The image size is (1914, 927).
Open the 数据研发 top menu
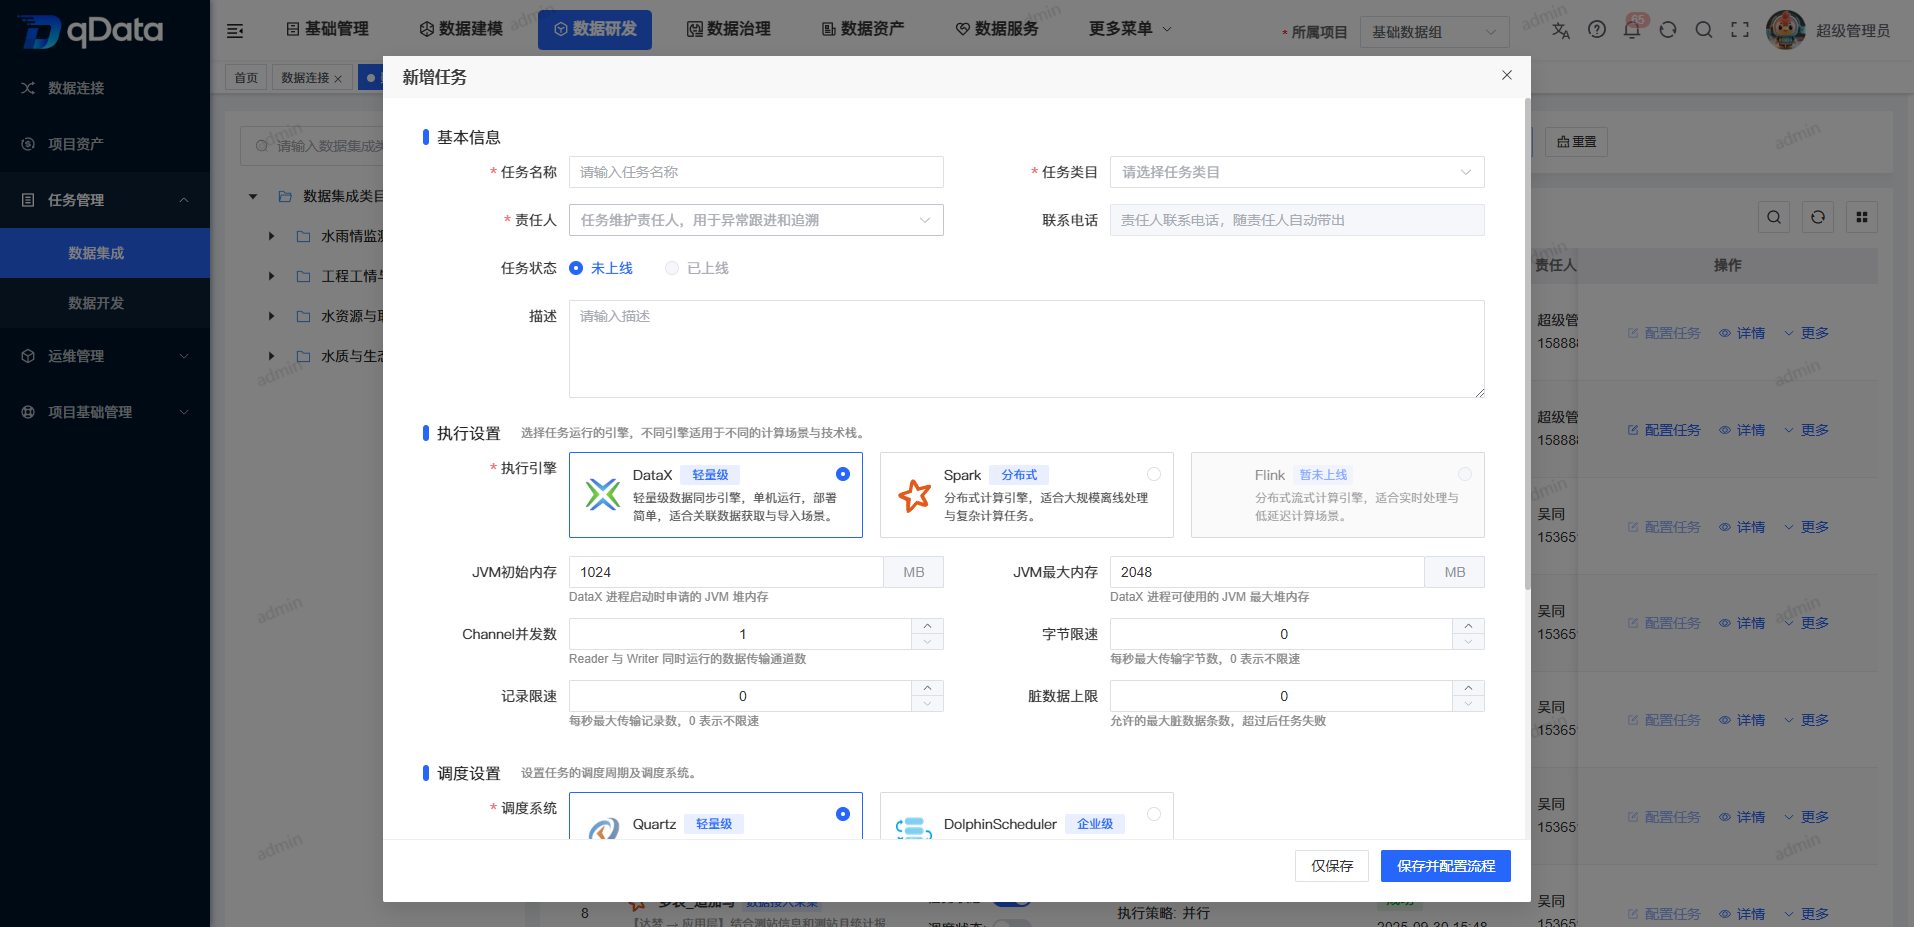point(595,29)
